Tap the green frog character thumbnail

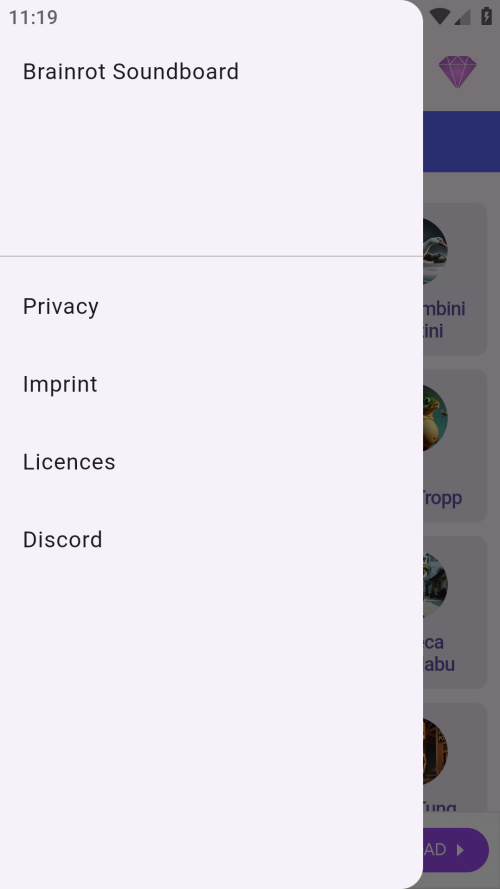pos(435,418)
